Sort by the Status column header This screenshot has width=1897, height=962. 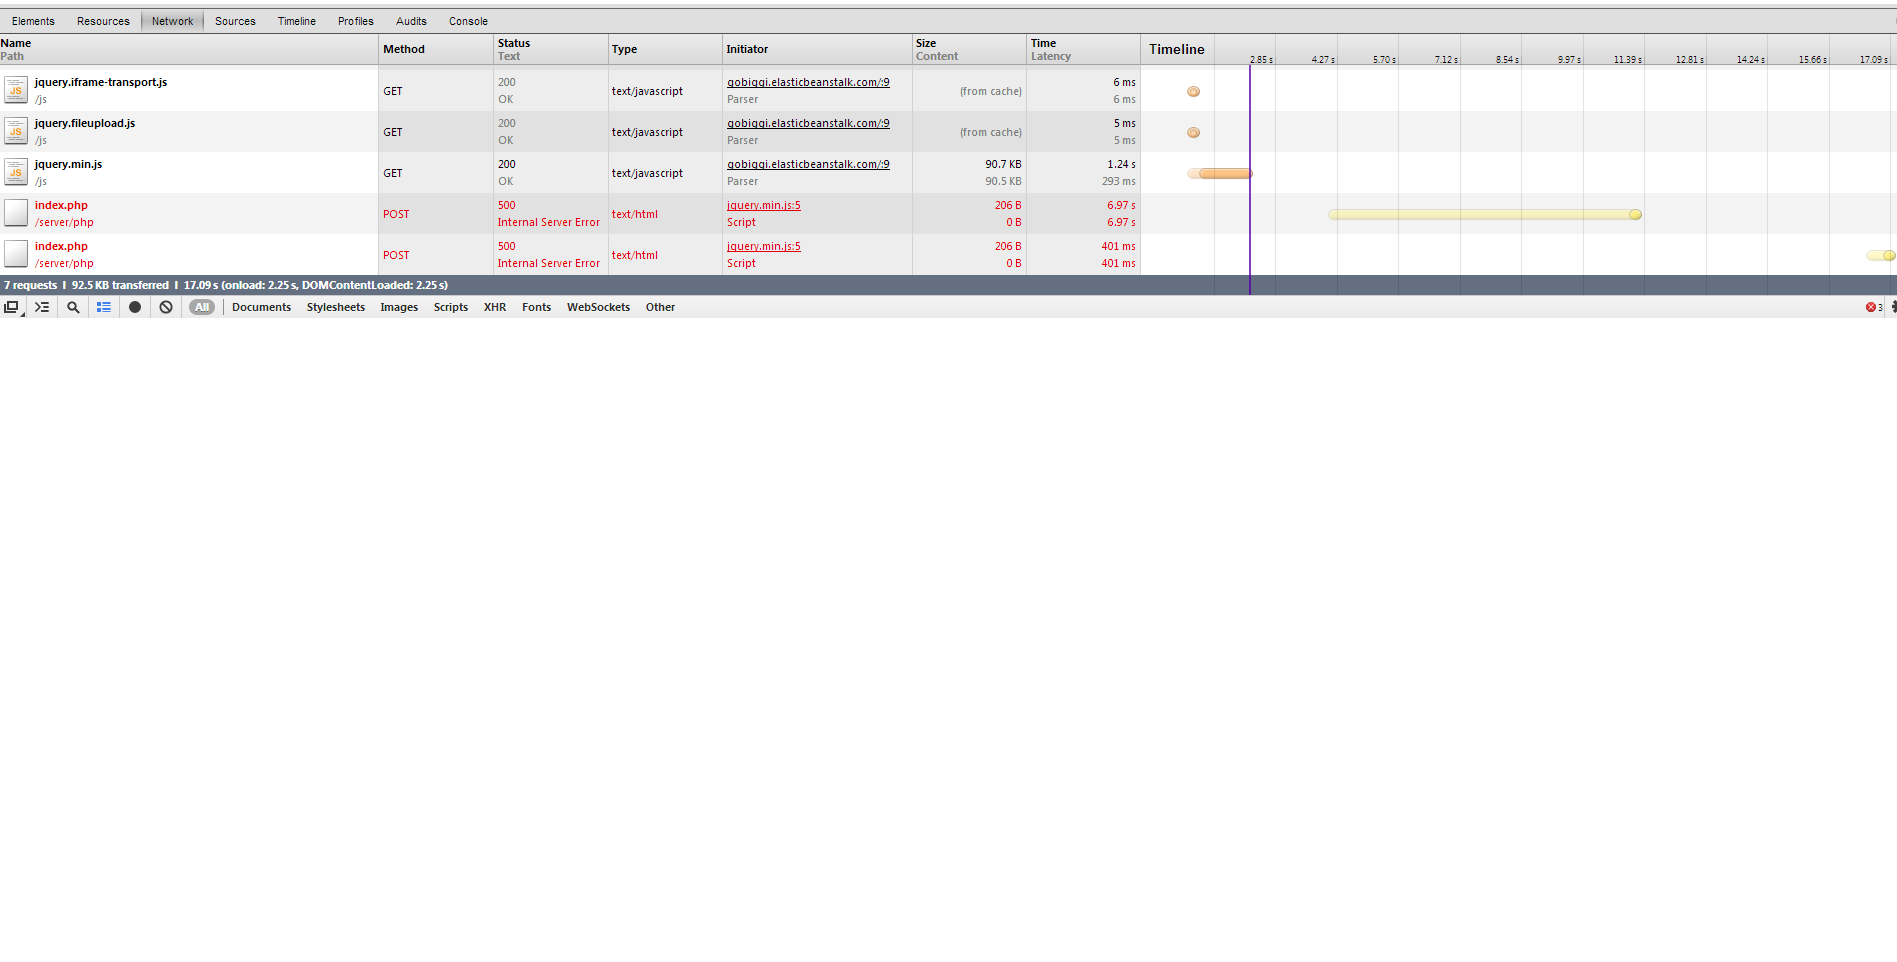point(551,49)
